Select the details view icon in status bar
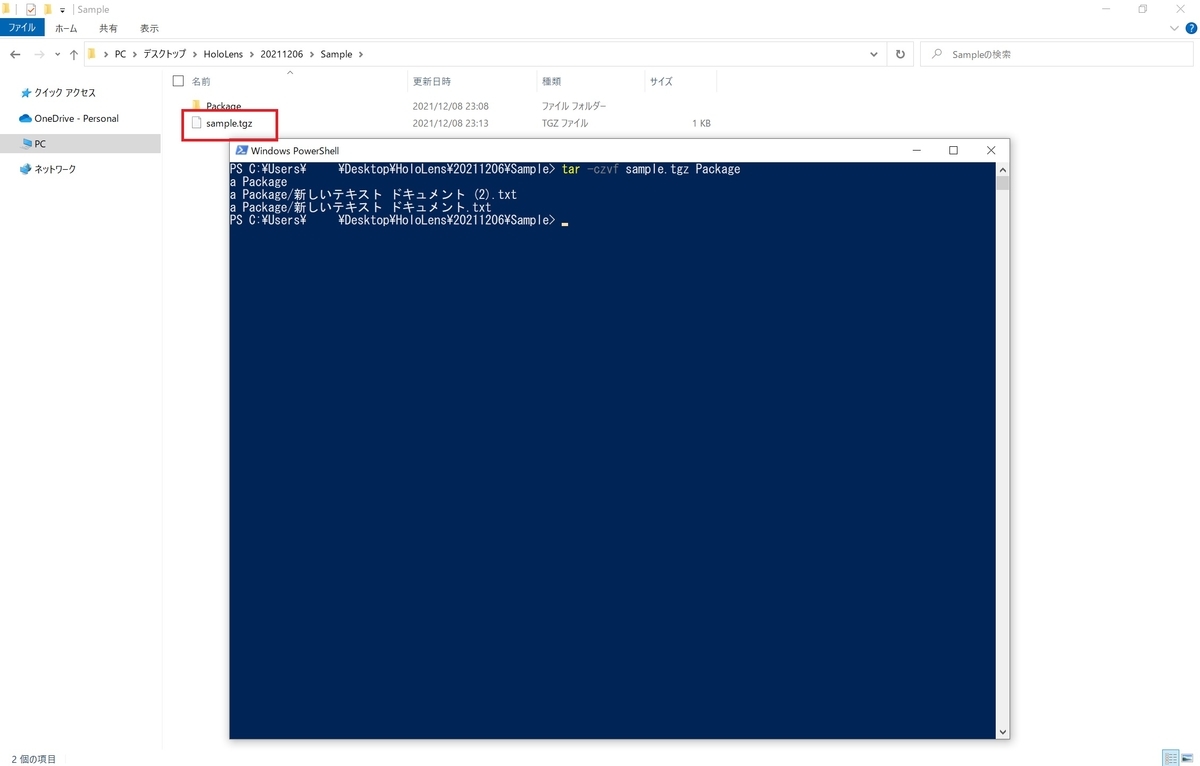Screen dimensions: 1200x766 point(1172,757)
